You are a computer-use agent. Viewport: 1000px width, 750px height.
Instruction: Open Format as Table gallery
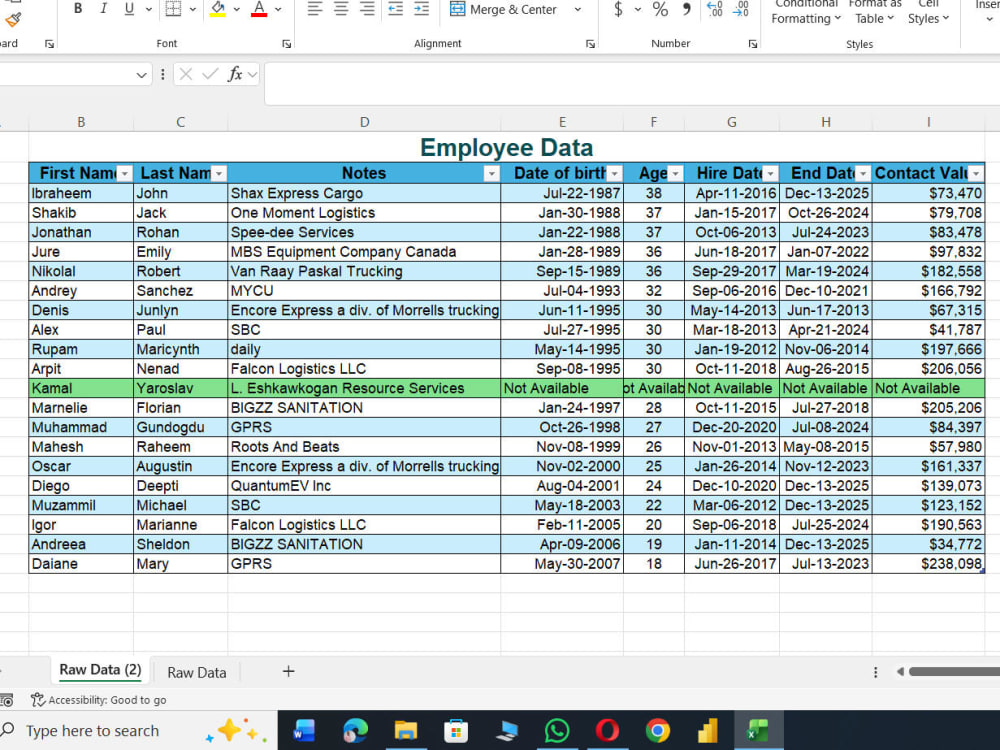(875, 11)
